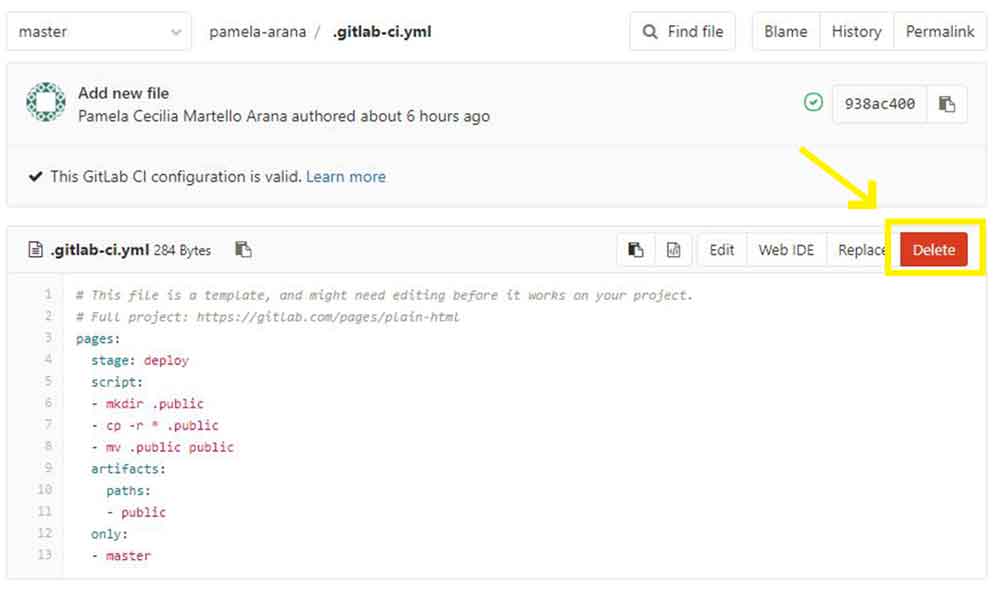Click the Edit button
Viewport: 1000px width, 610px height.
722,250
